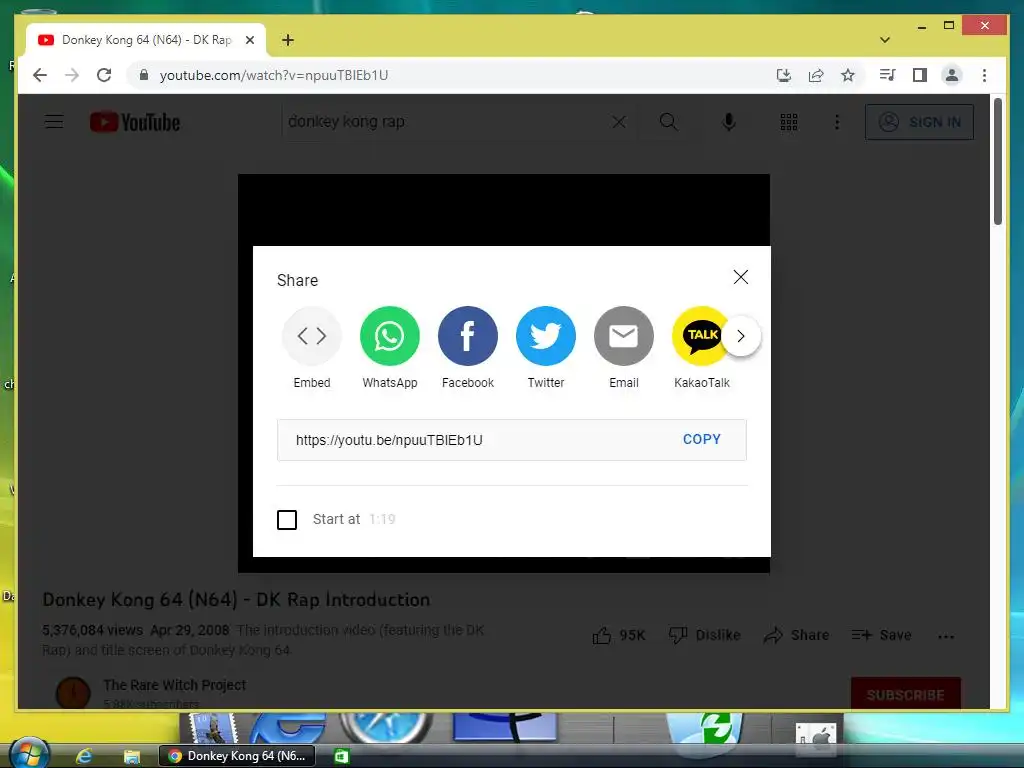Install app icon in address bar
The width and height of the screenshot is (1024, 768).
[x=784, y=75]
